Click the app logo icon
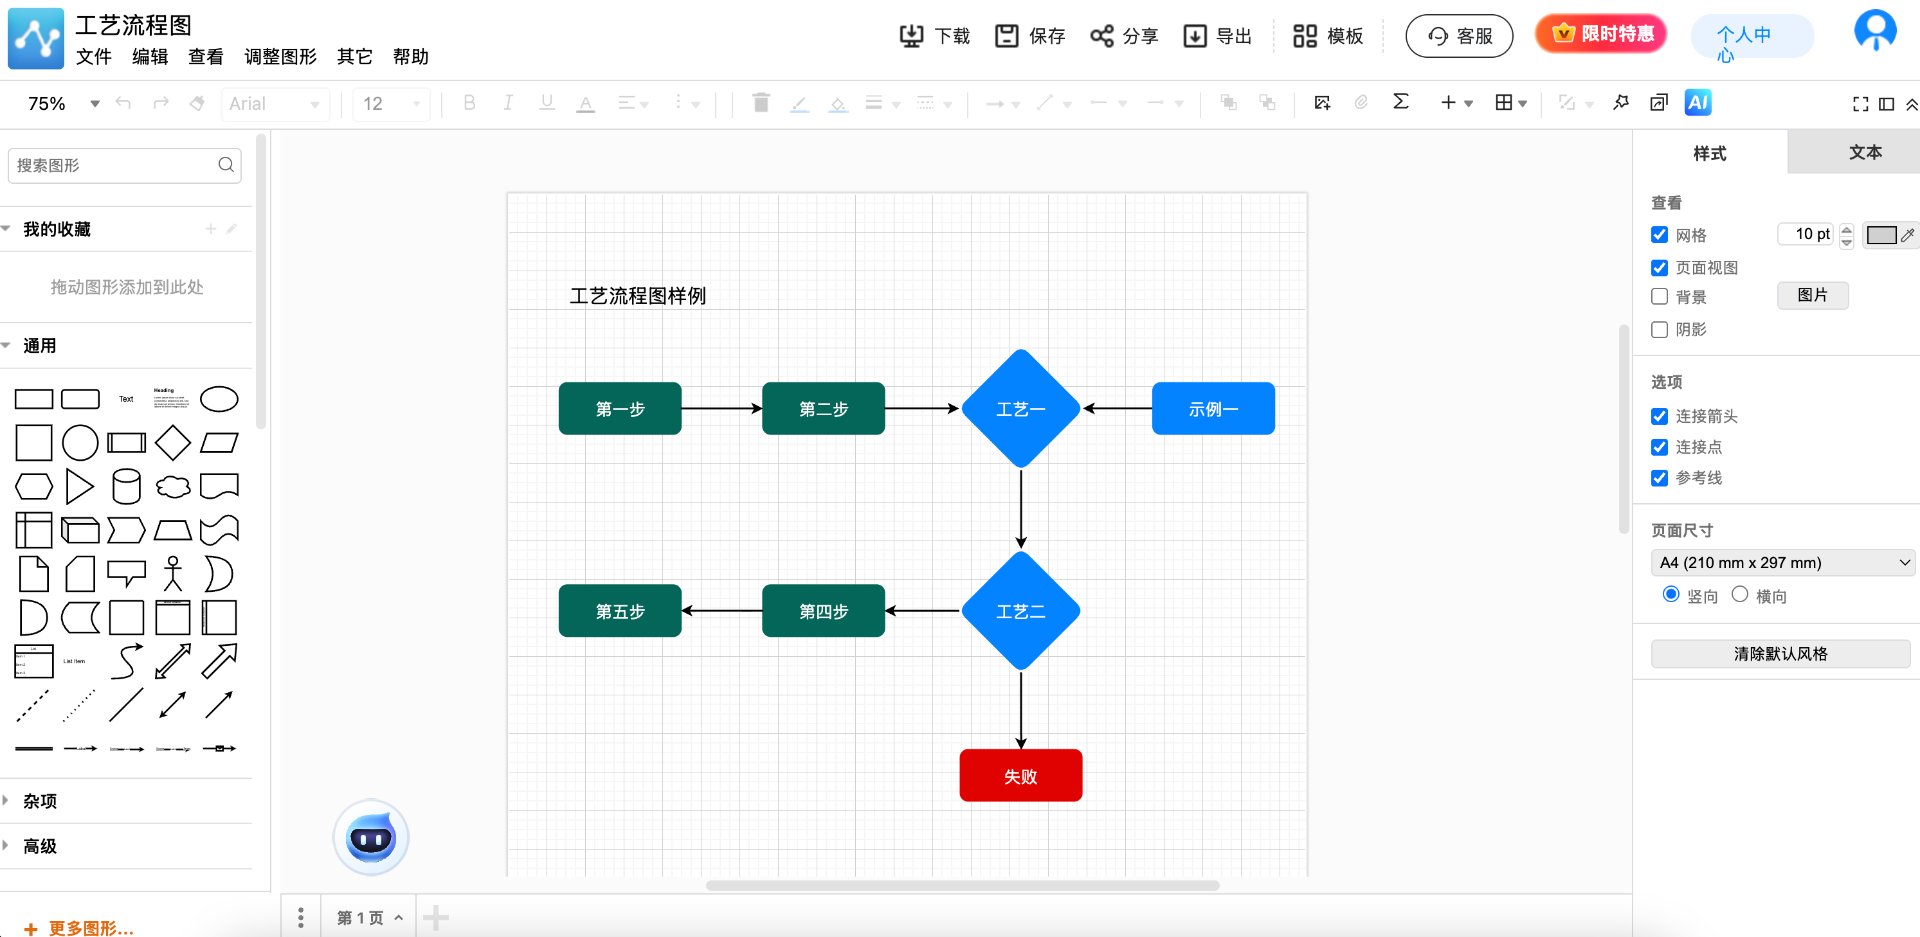Viewport: 1920px width, 937px height. (36, 39)
